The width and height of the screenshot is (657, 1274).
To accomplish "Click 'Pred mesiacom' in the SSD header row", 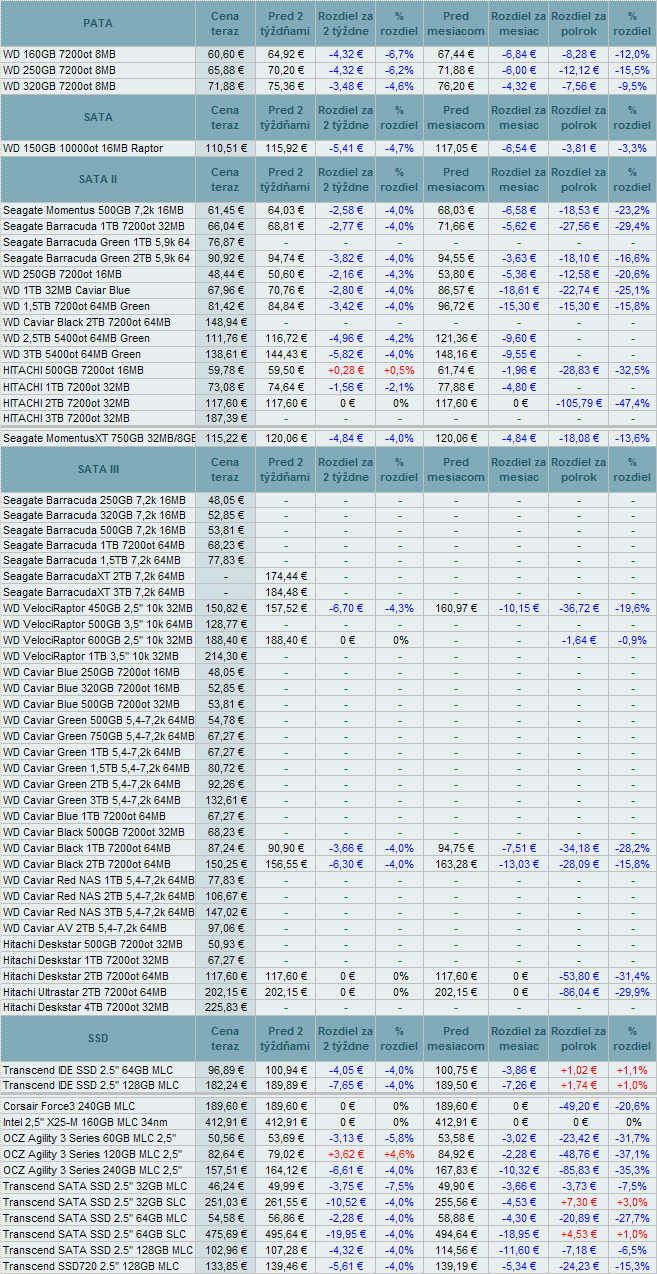I will 455,1038.
